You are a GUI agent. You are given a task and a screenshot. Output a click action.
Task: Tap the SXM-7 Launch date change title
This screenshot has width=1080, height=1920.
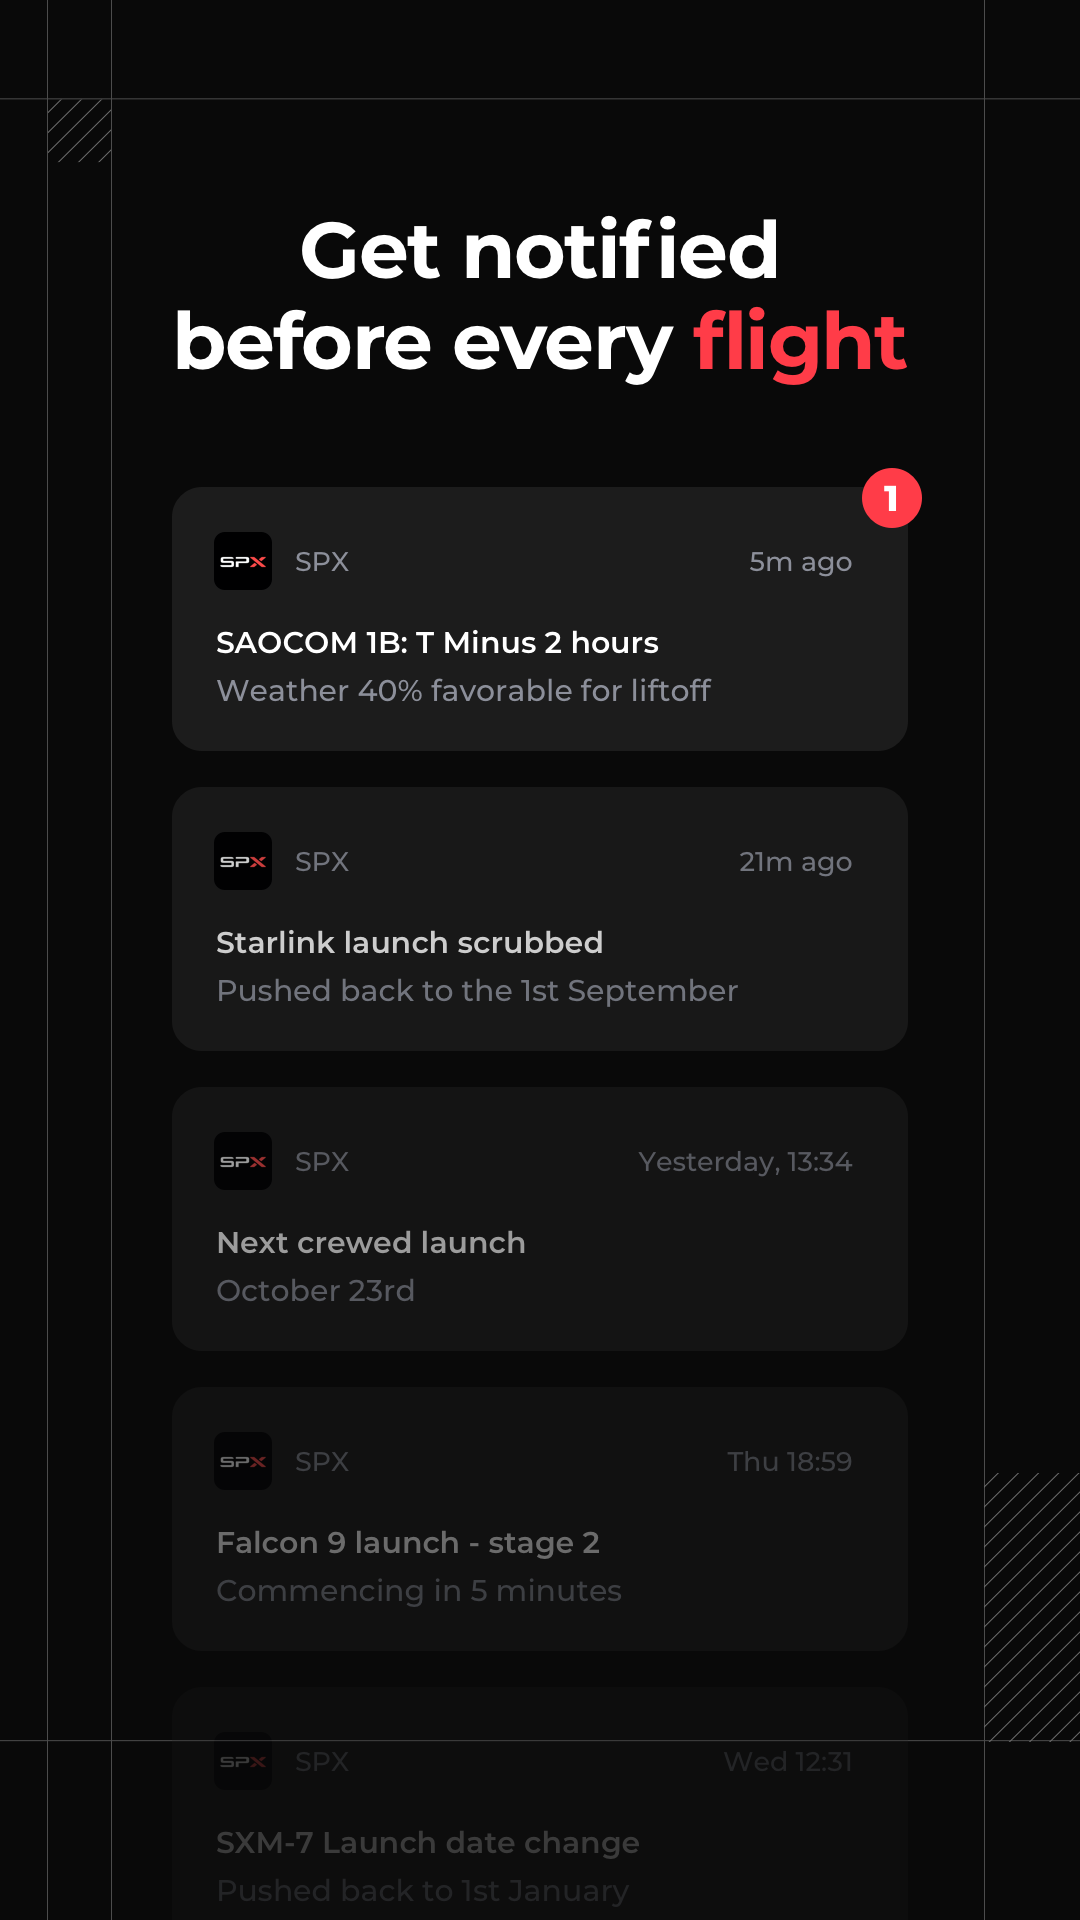tap(428, 1842)
